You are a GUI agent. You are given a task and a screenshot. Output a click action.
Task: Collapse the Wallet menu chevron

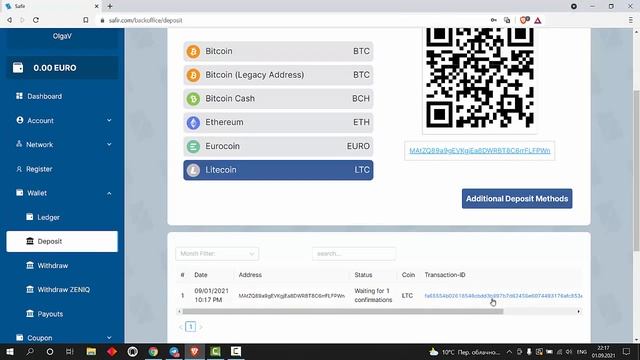coord(109,193)
